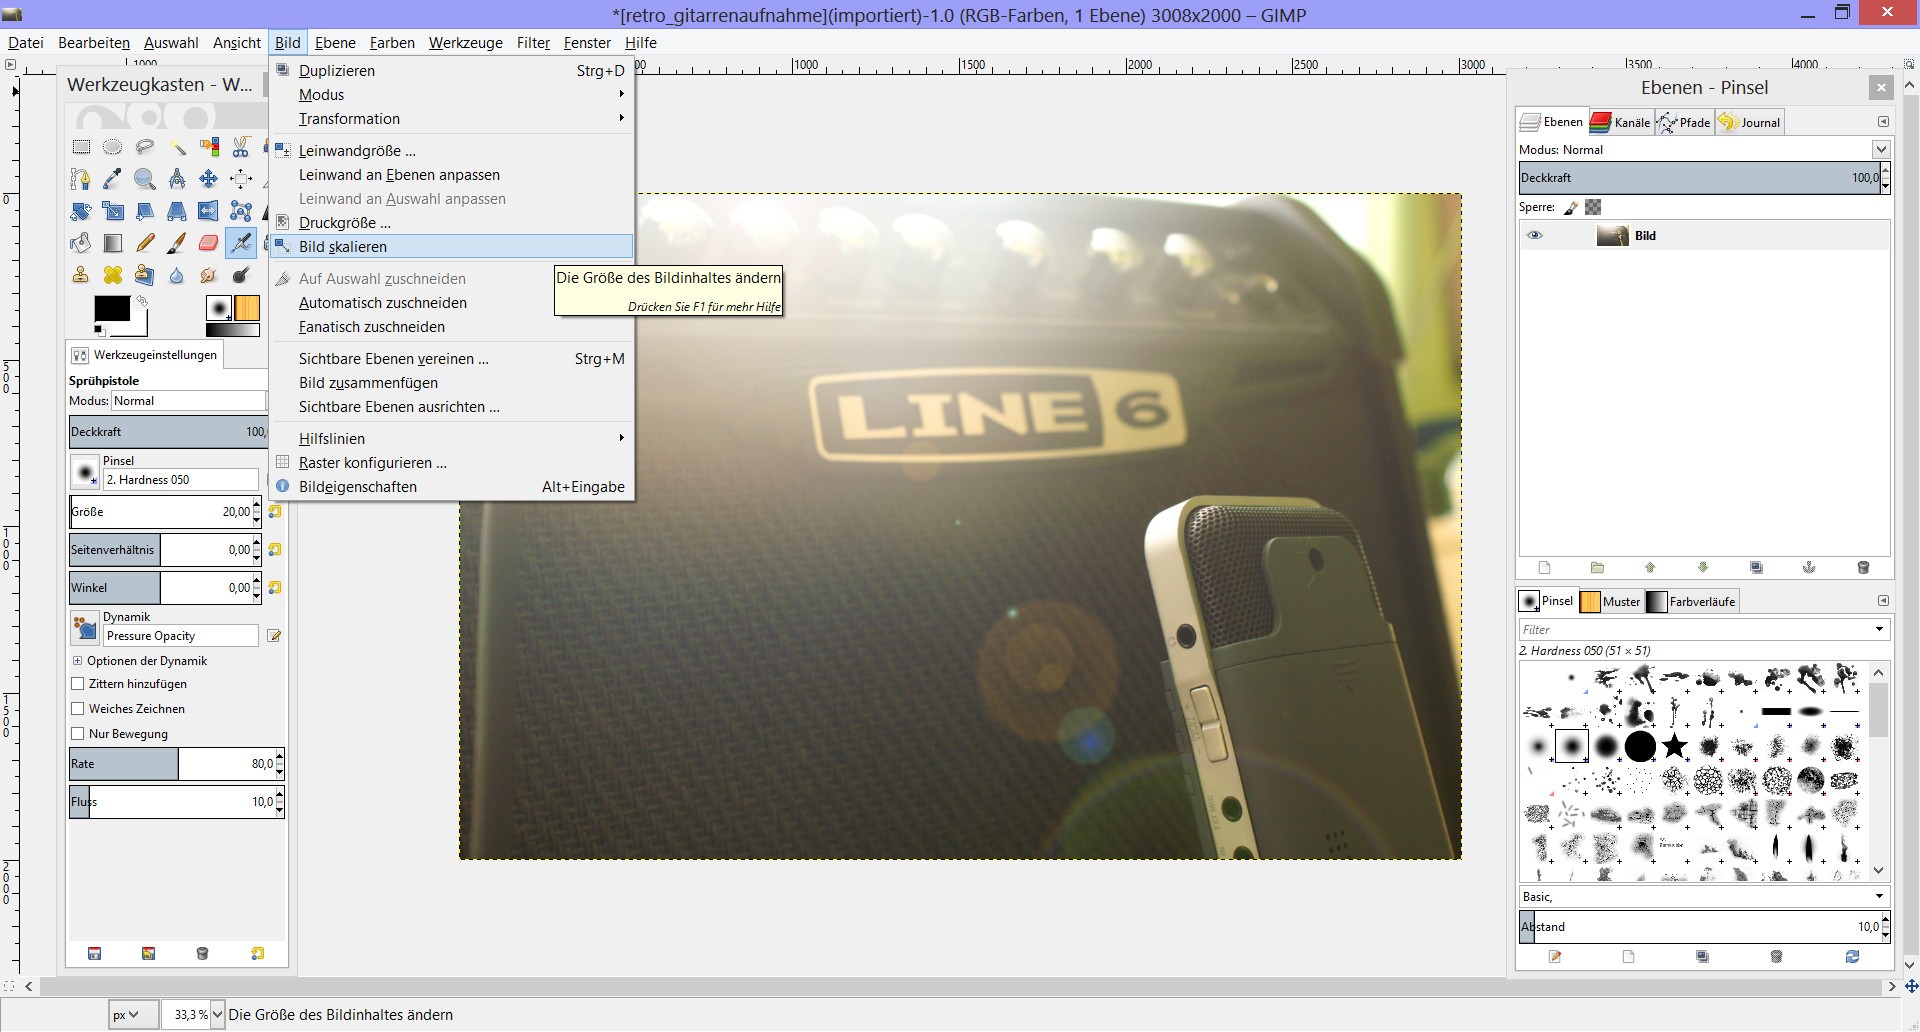Toggle visibility of the Bild layer
Screen dimensions: 1920x1032
coord(1535,236)
